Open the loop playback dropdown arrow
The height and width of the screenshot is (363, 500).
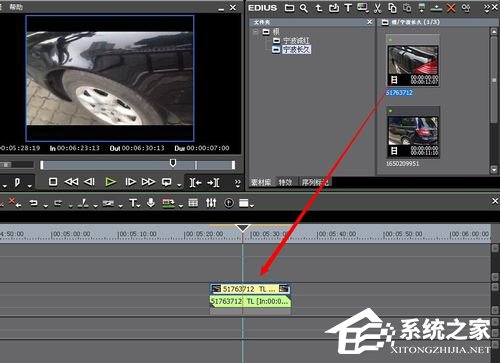pyautogui.click(x=180, y=185)
